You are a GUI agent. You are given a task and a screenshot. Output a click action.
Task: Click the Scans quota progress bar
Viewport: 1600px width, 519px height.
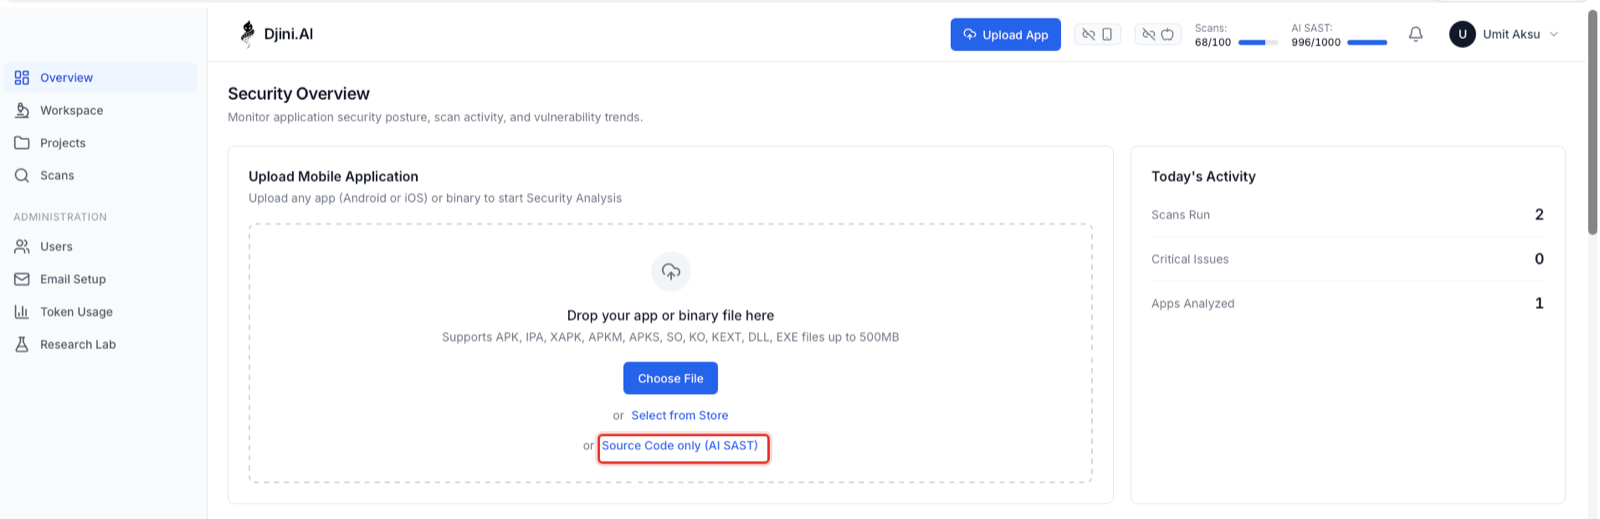coord(1258,43)
